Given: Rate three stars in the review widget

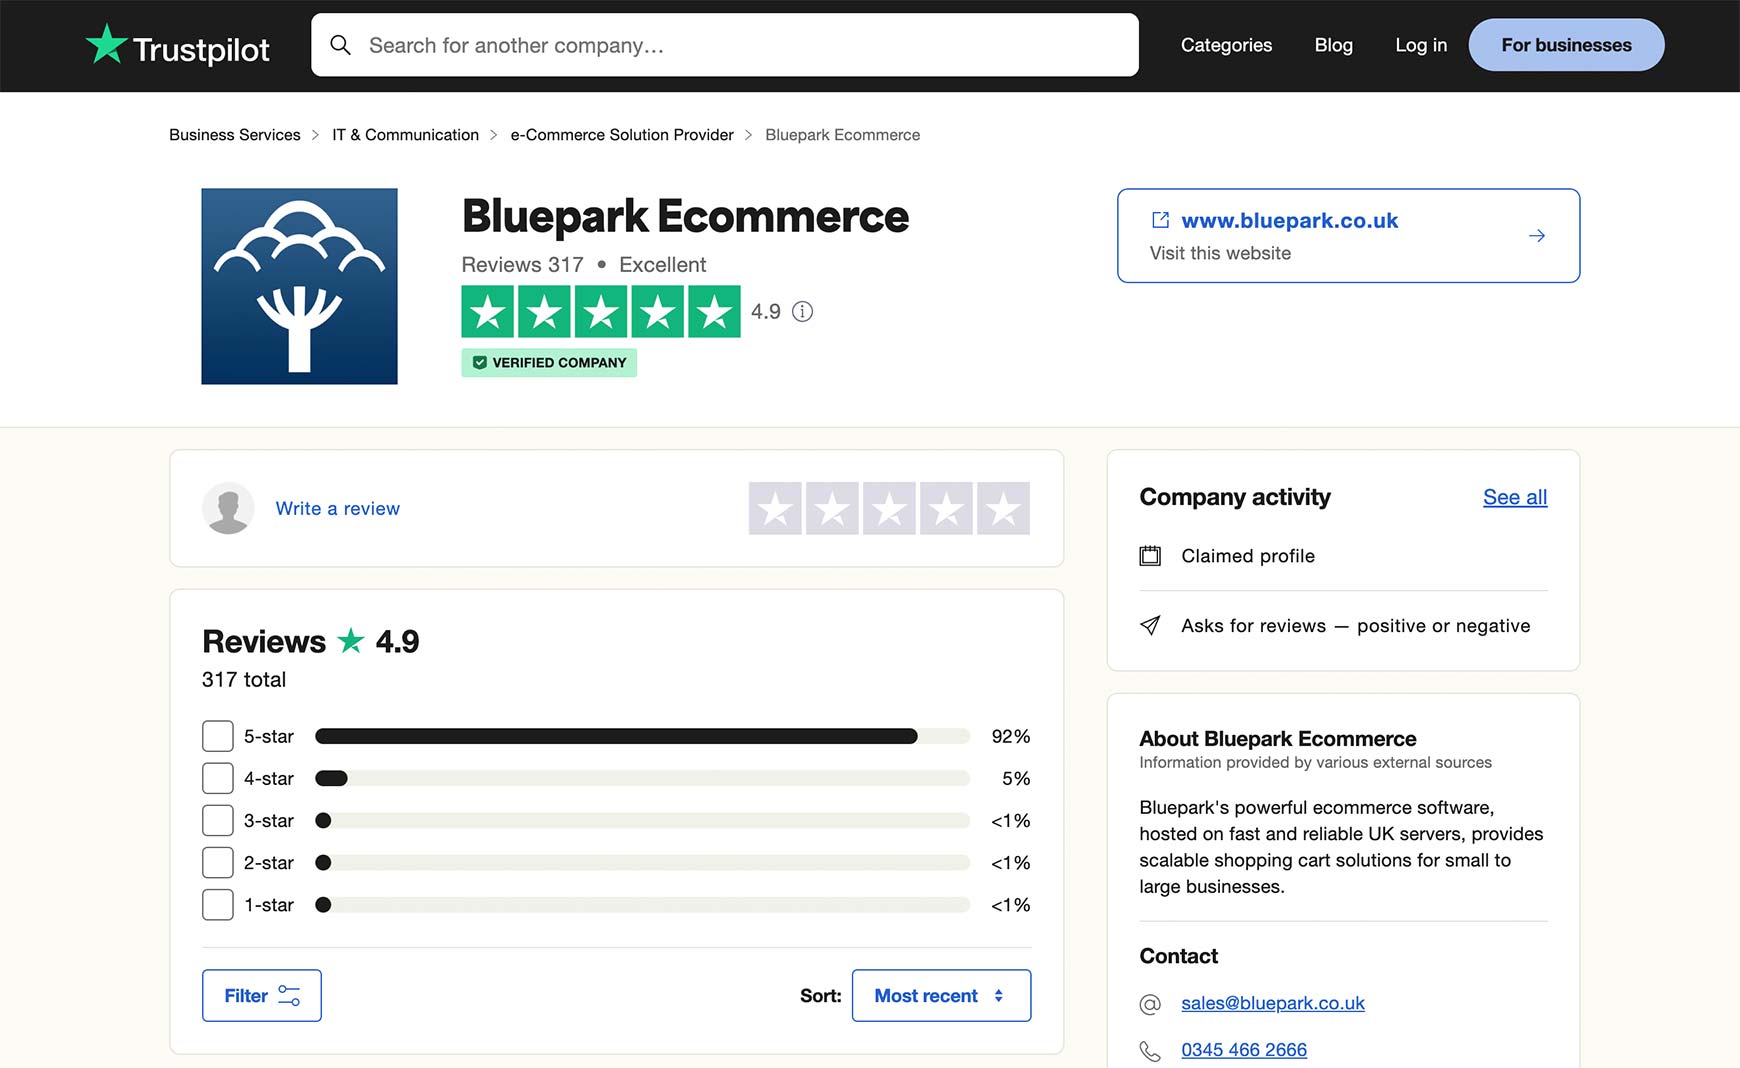Looking at the screenshot, I should click(x=889, y=508).
